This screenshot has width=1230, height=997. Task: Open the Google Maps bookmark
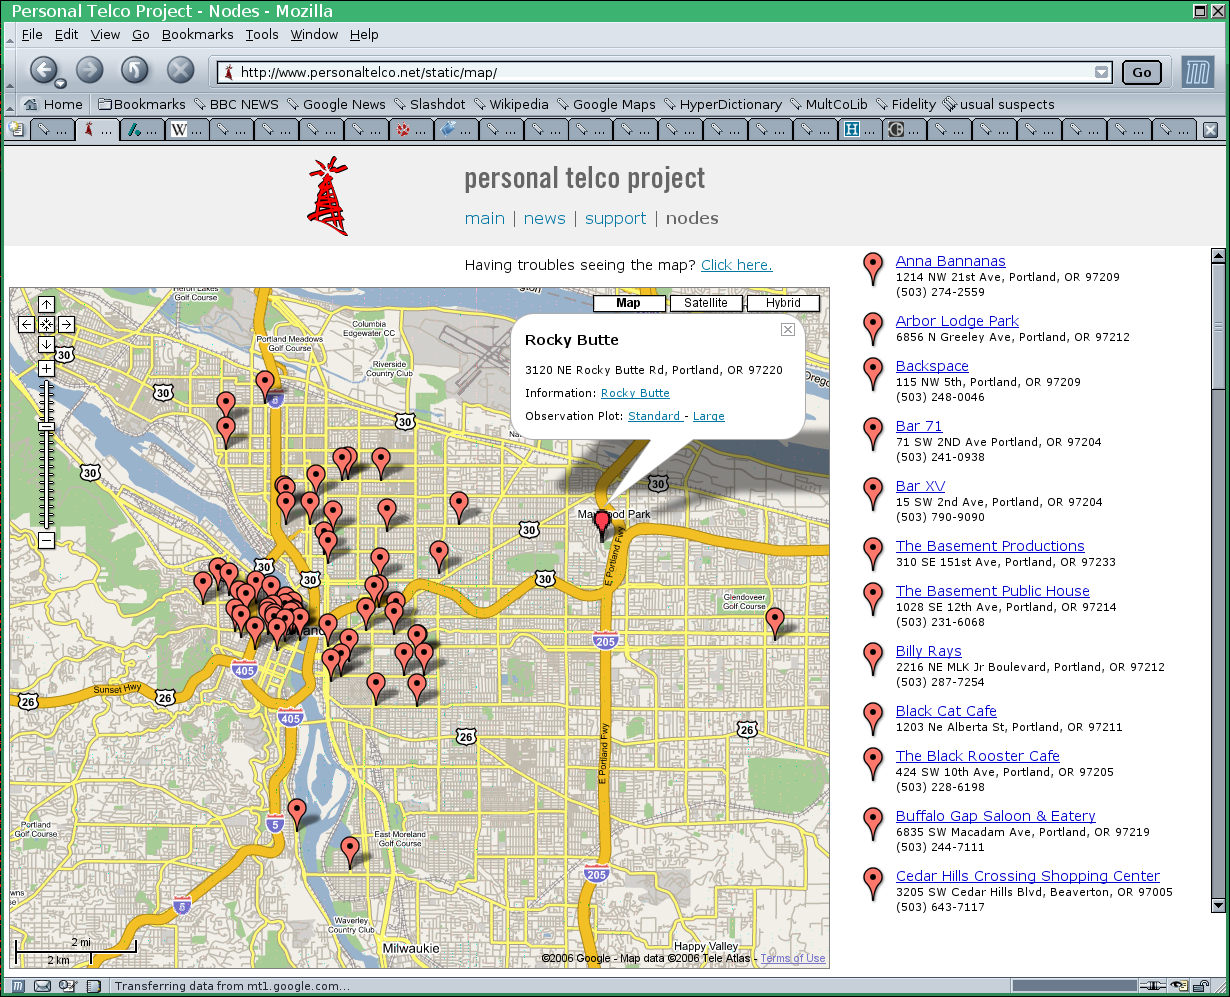607,104
